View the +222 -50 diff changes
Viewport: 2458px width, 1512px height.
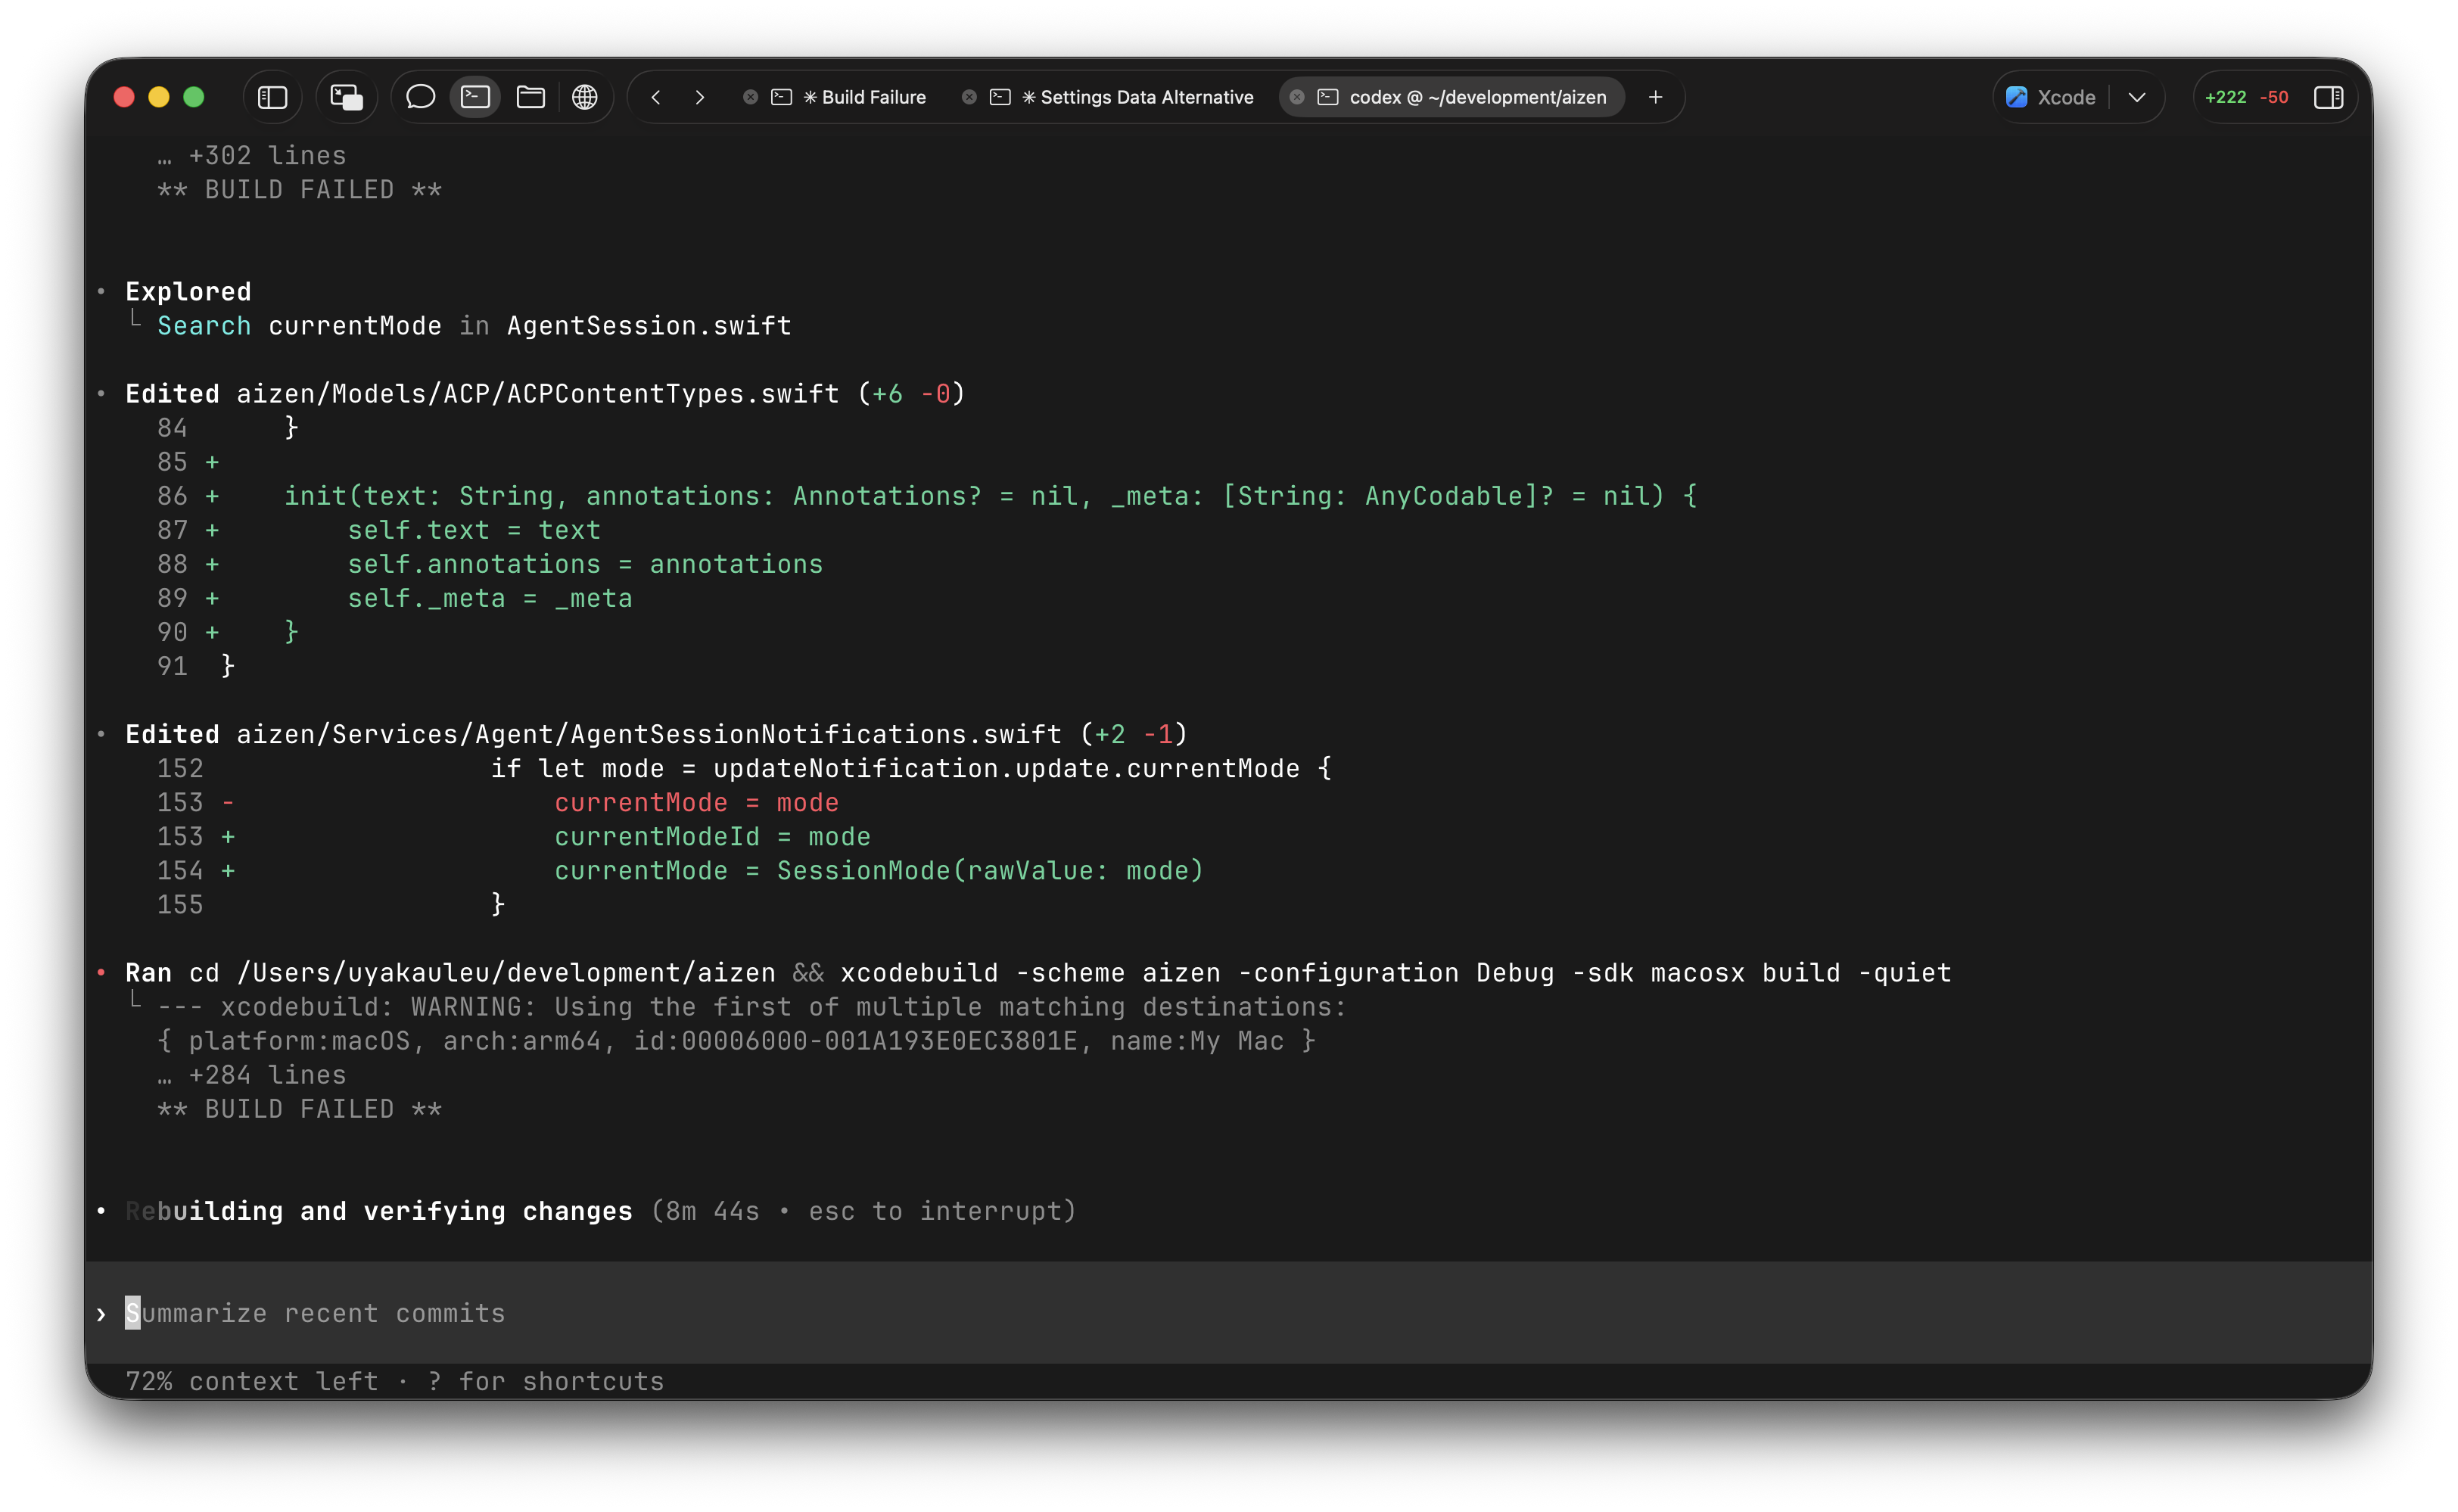(2246, 97)
